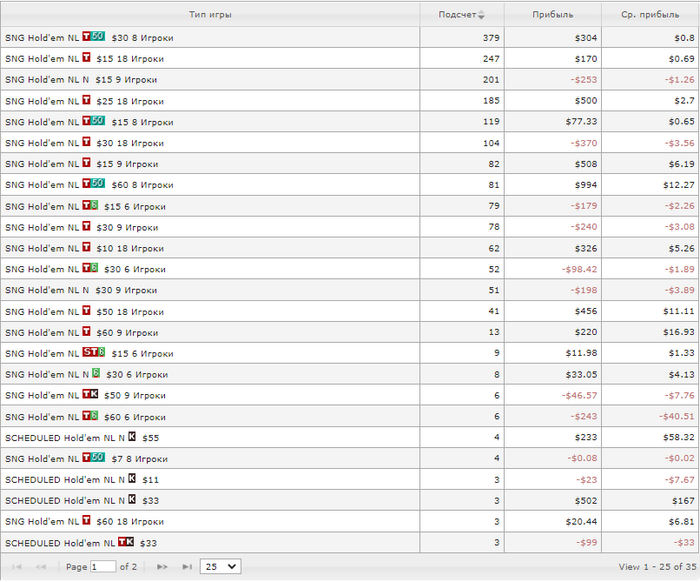This screenshot has width=700, height=582.
Task: Click the ST icon in $15 6 Игроки row
Action: (90, 352)
